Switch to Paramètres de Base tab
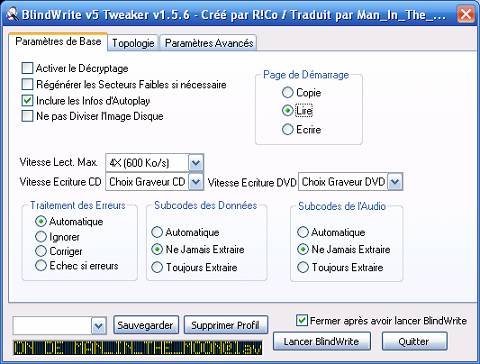Image resolution: width=480 pixels, height=364 pixels. pos(58,42)
